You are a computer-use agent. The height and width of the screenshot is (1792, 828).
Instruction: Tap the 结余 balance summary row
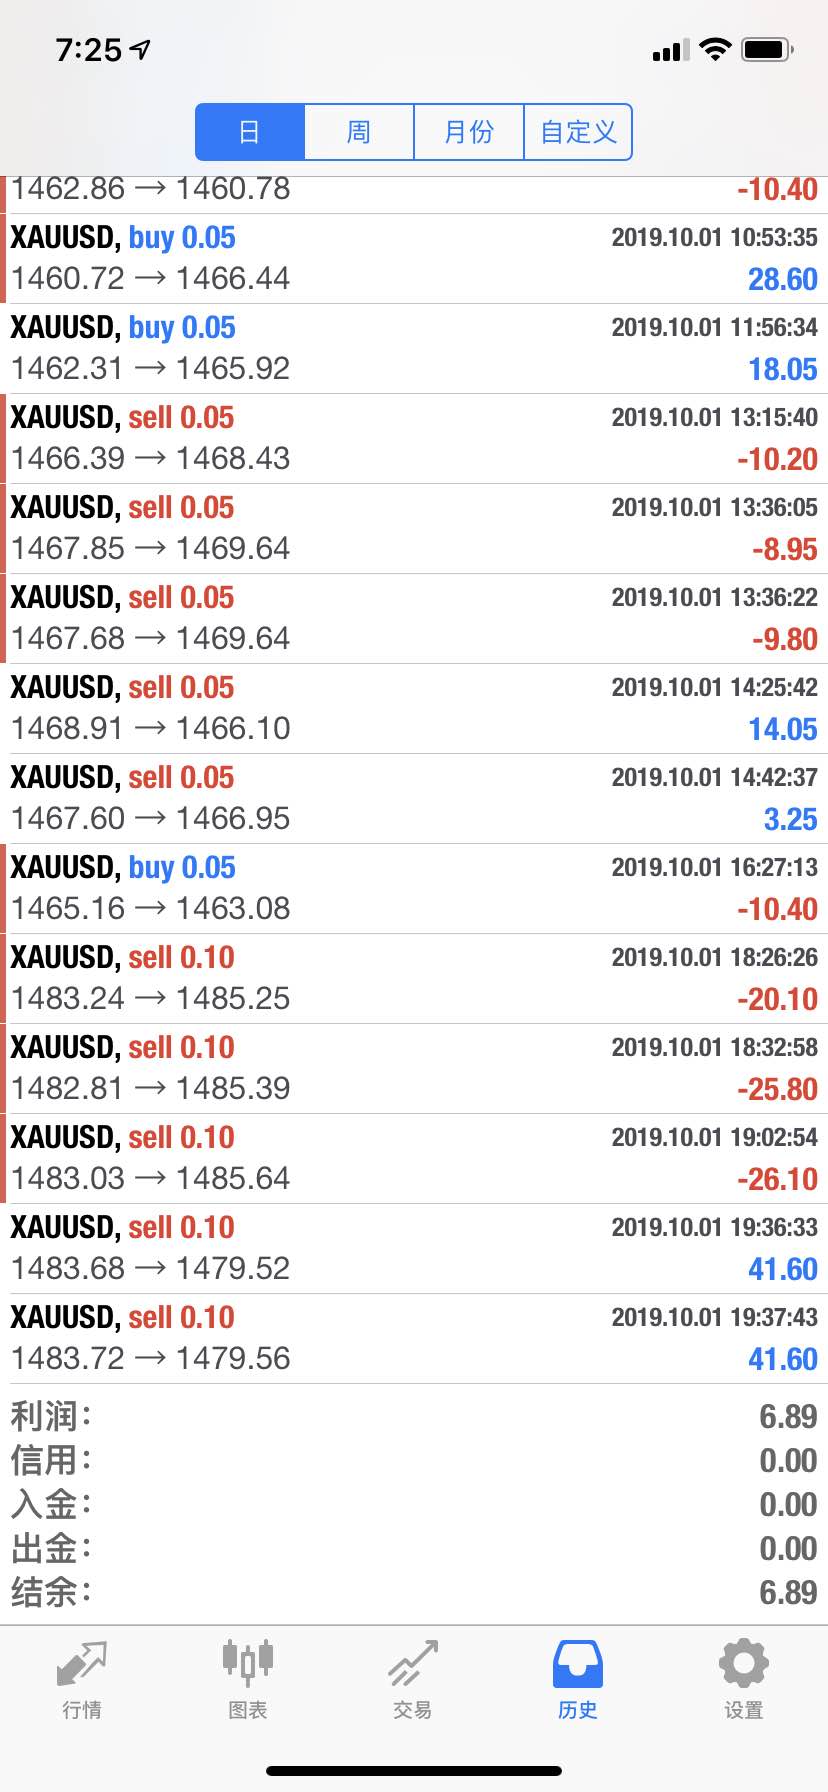[414, 1592]
